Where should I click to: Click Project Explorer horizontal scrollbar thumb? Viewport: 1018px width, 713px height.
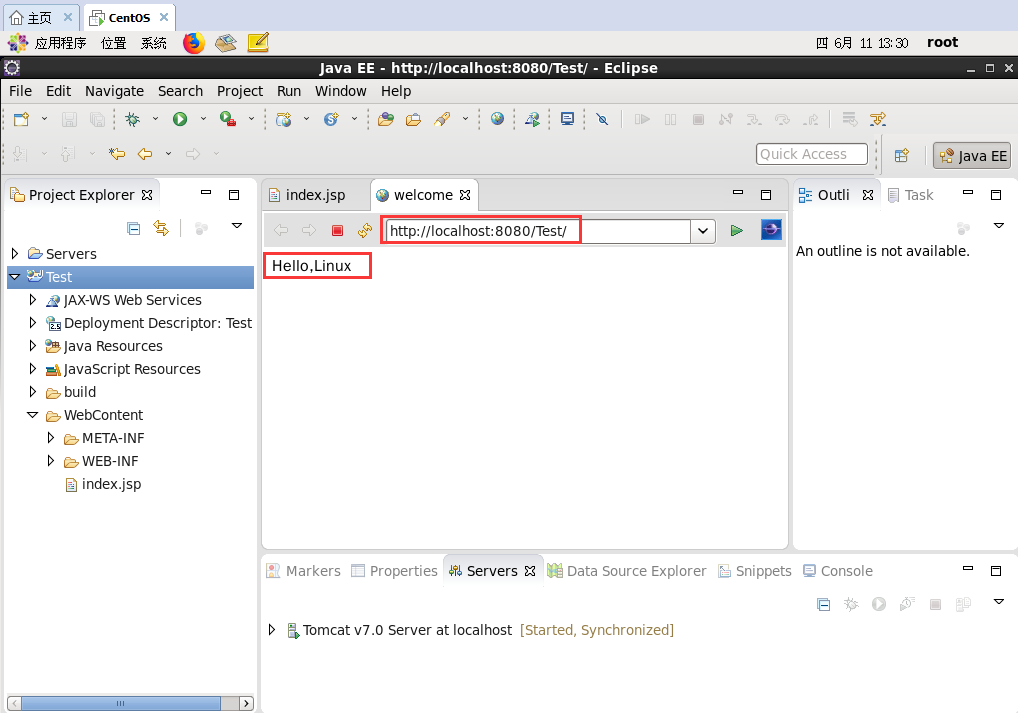point(120,703)
